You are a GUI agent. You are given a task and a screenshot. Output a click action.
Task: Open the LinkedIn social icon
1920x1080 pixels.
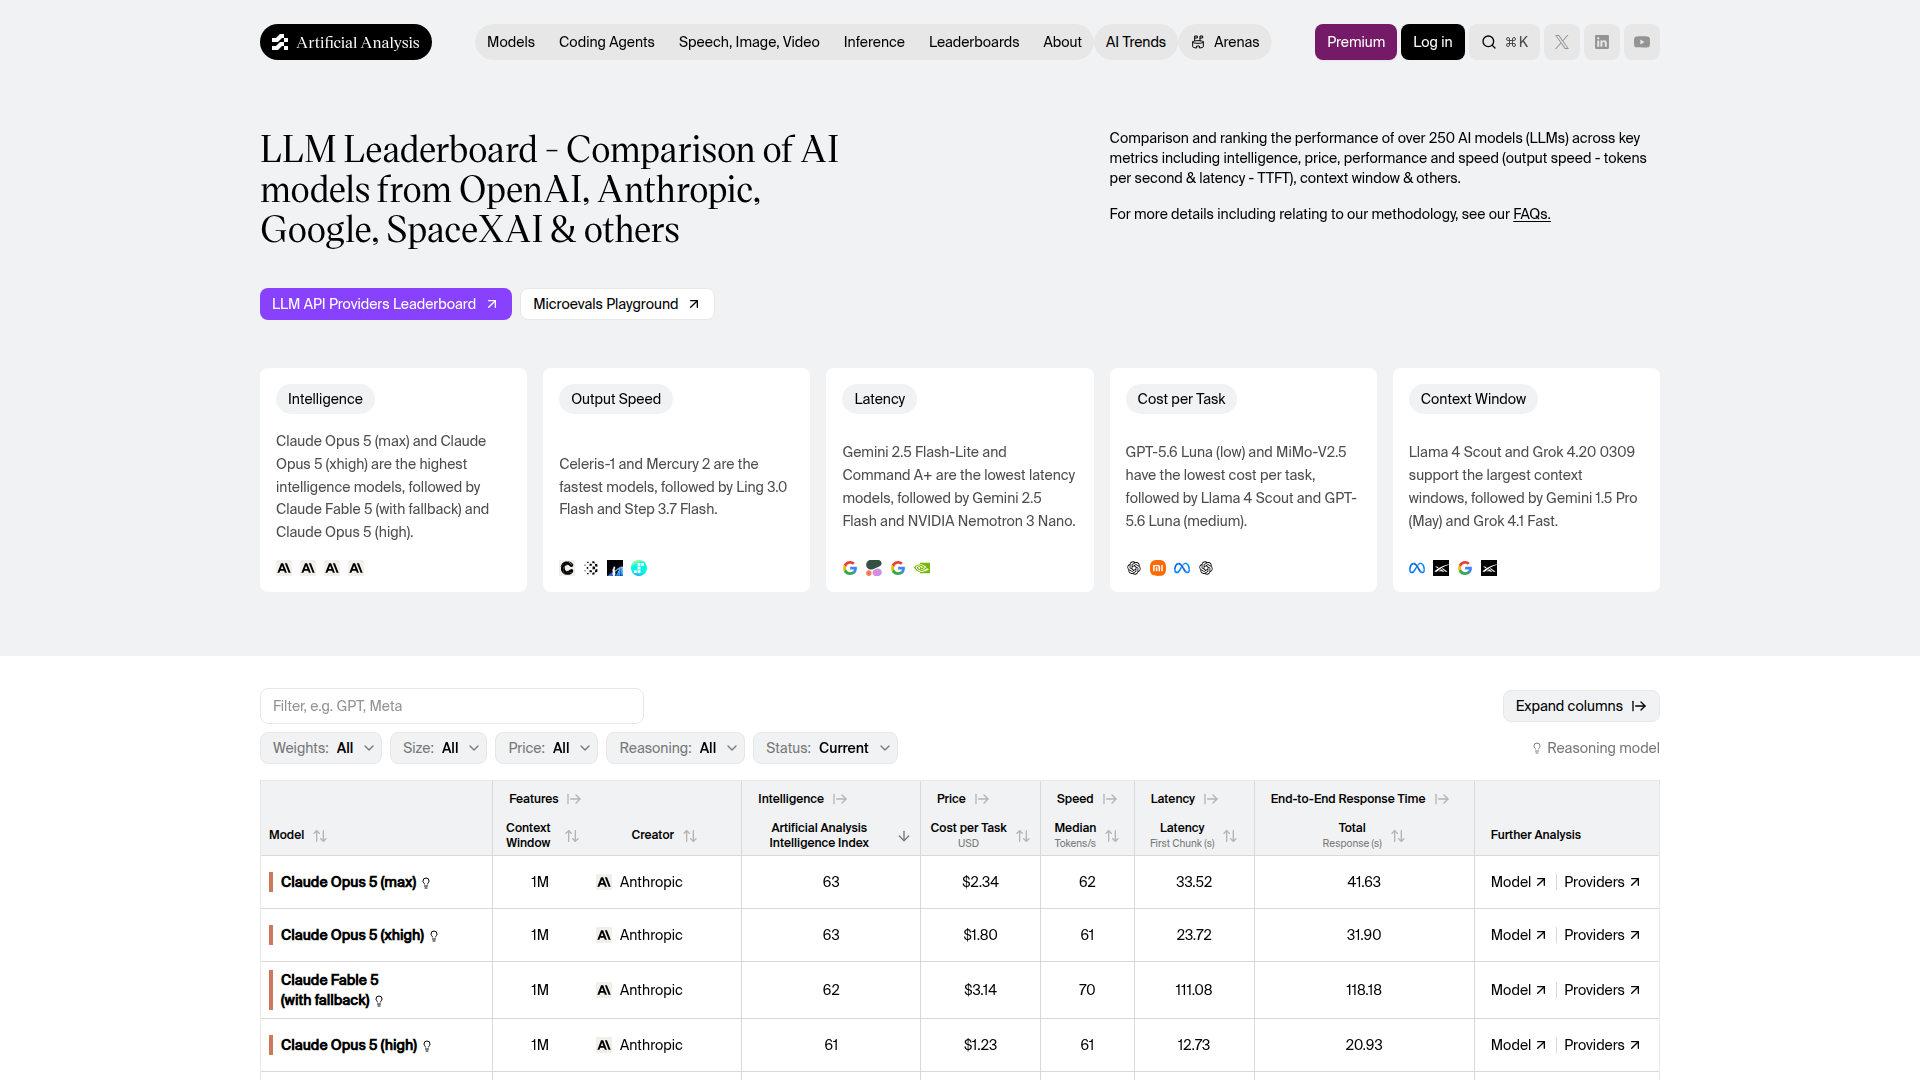point(1602,42)
